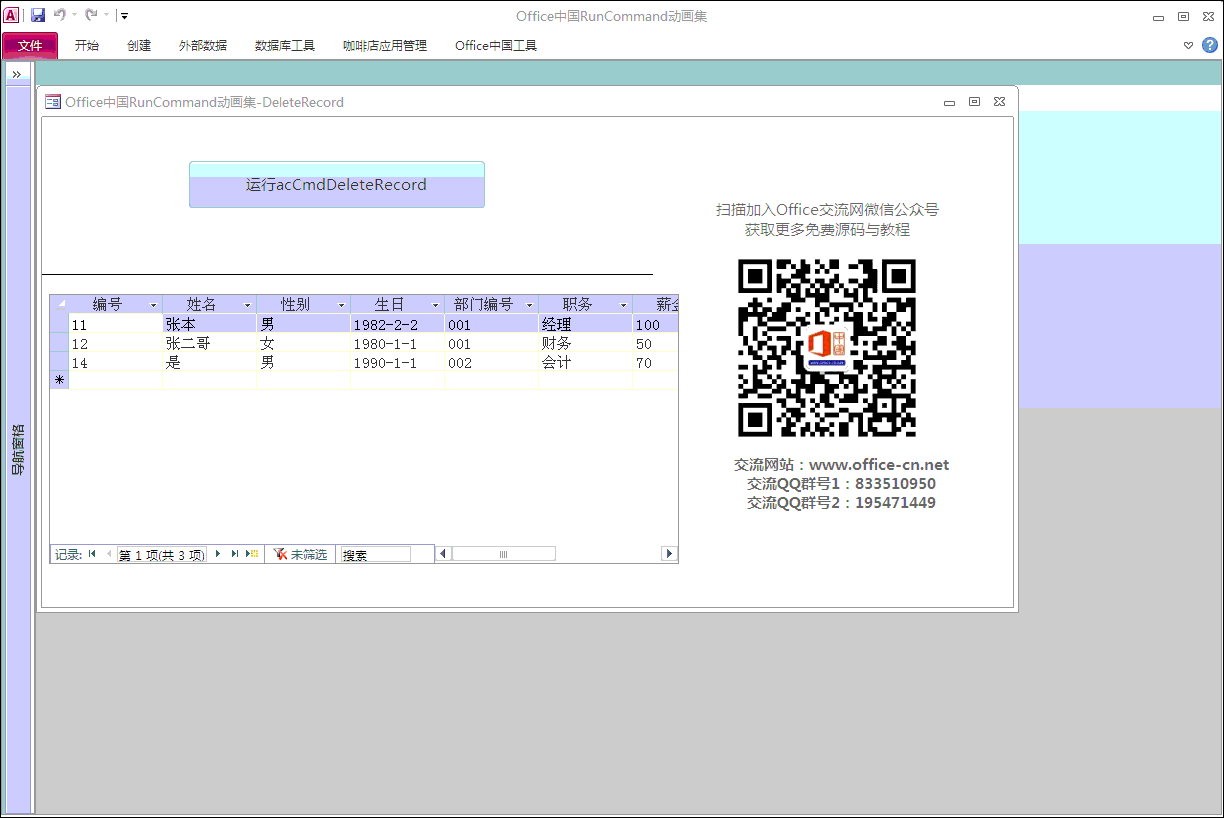This screenshot has width=1224, height=818.
Task: Go to the previous record
Action: coord(108,554)
